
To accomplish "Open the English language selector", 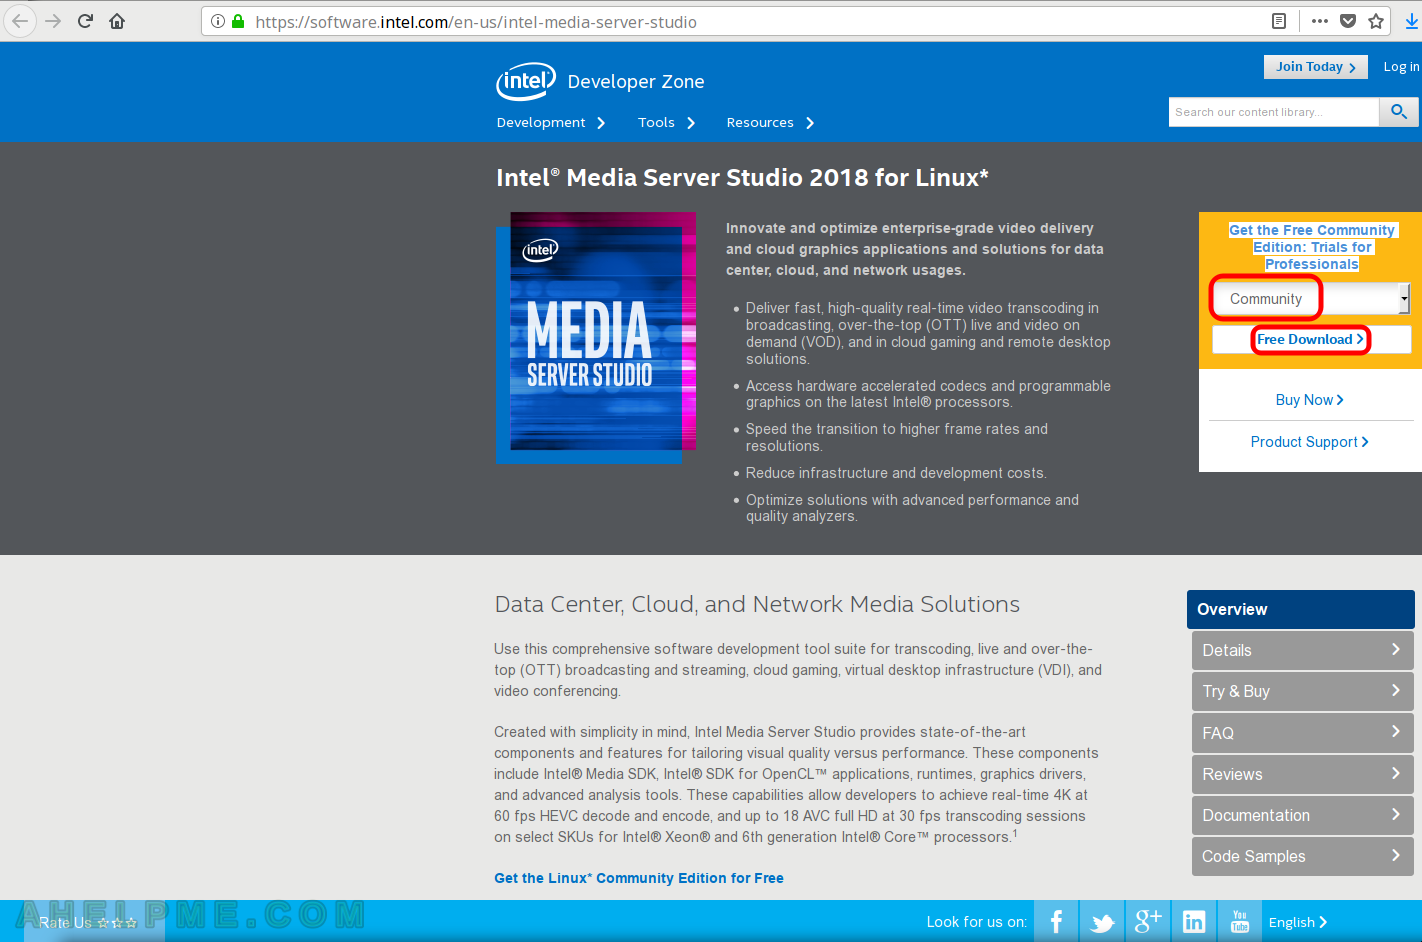I will point(1297,922).
